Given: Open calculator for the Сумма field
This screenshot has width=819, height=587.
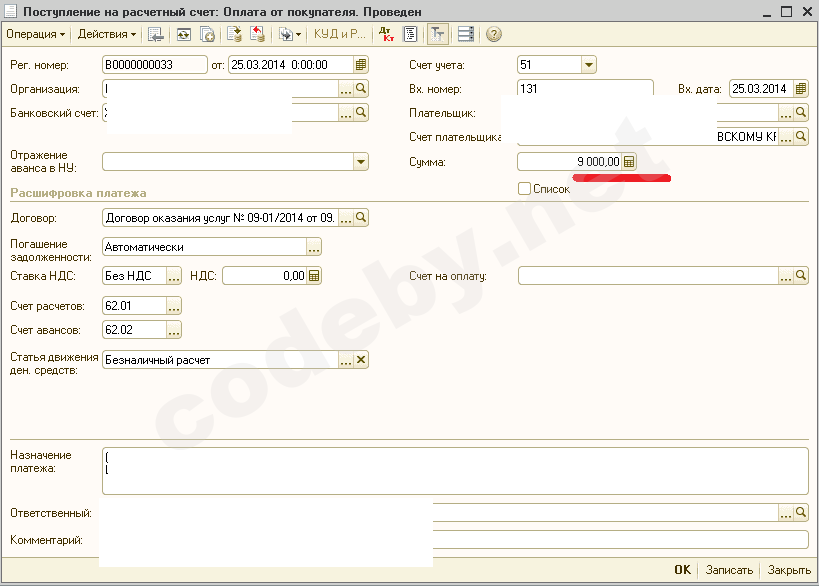Looking at the screenshot, I should click(629, 162).
